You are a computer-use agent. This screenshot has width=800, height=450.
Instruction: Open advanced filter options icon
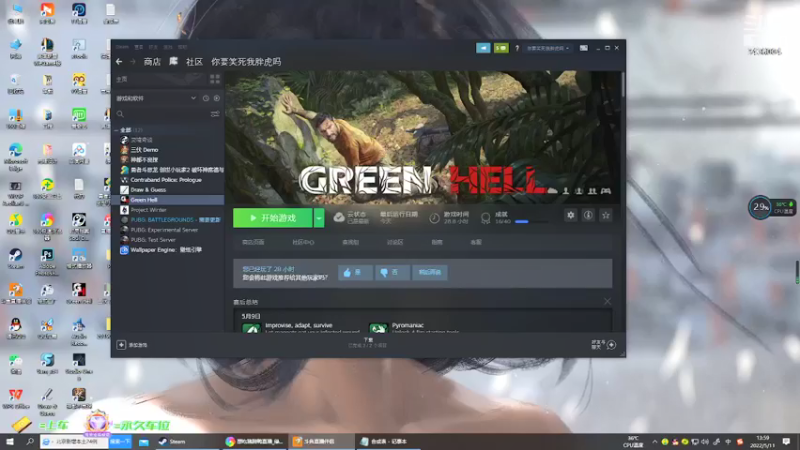pos(215,114)
